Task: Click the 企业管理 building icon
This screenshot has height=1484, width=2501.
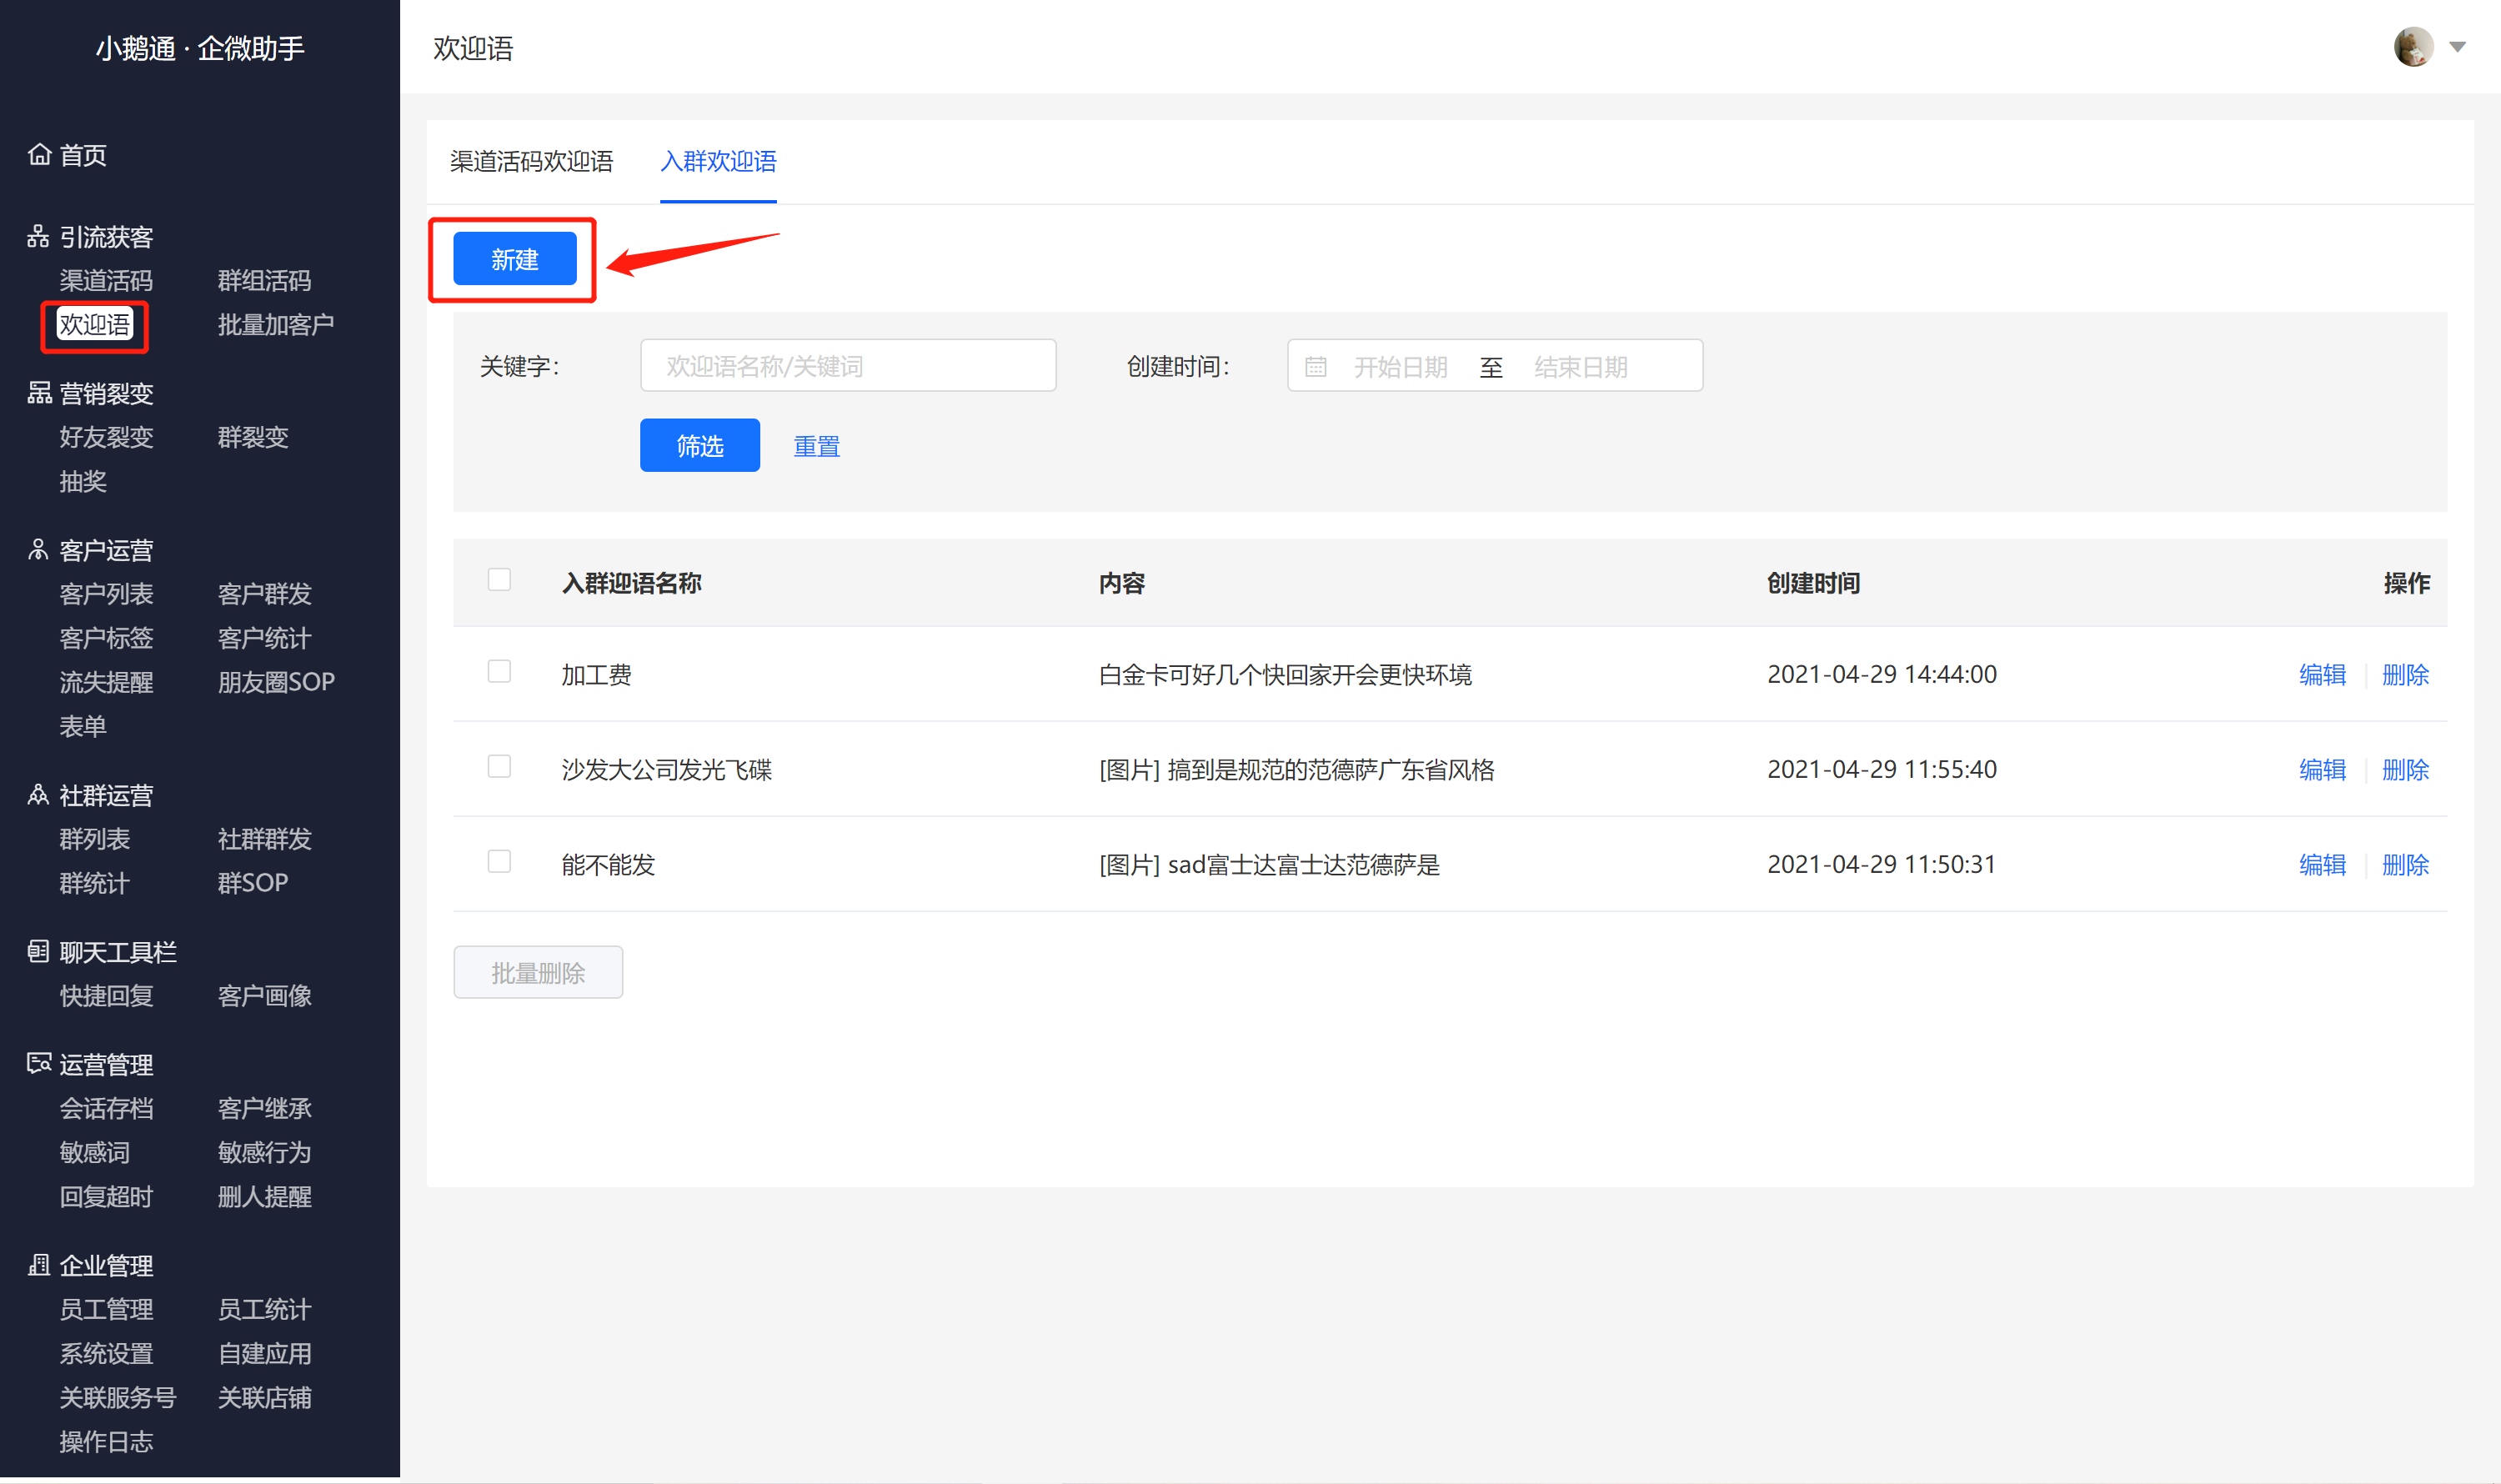Action: click(38, 1264)
